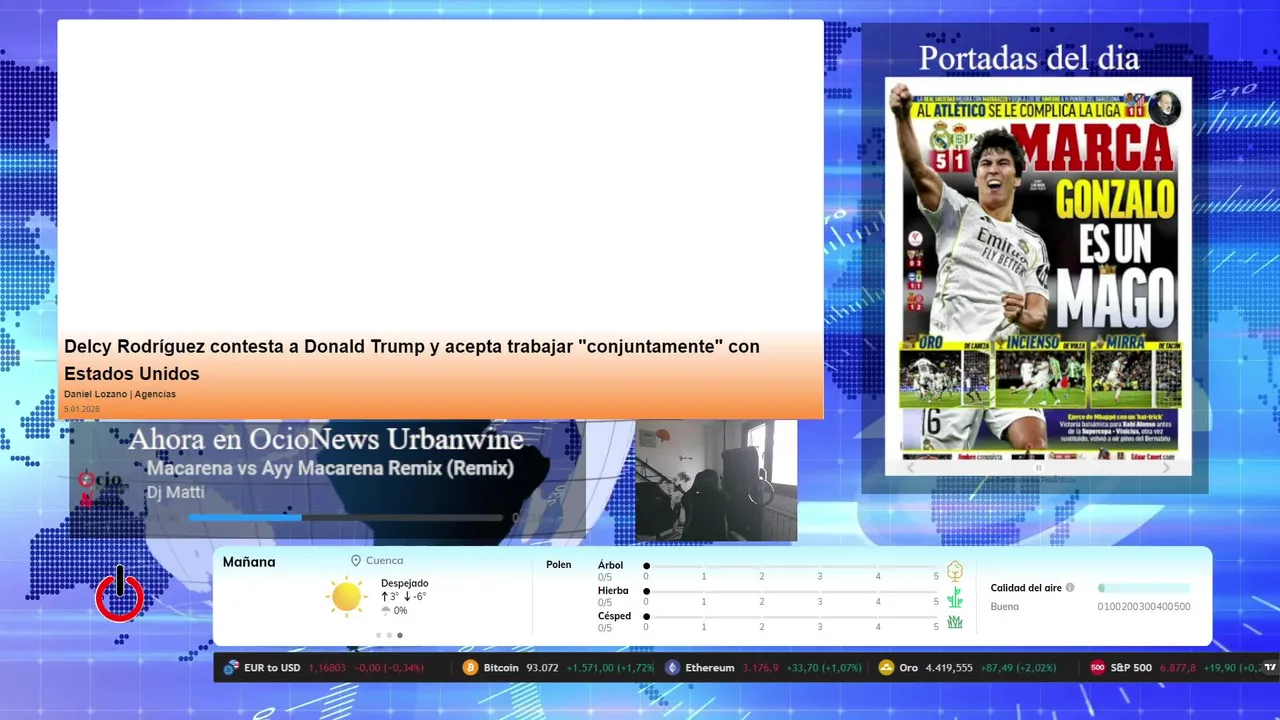This screenshot has height=720, width=1280.
Task: Click the 'Mañana' weather heading
Action: click(249, 562)
